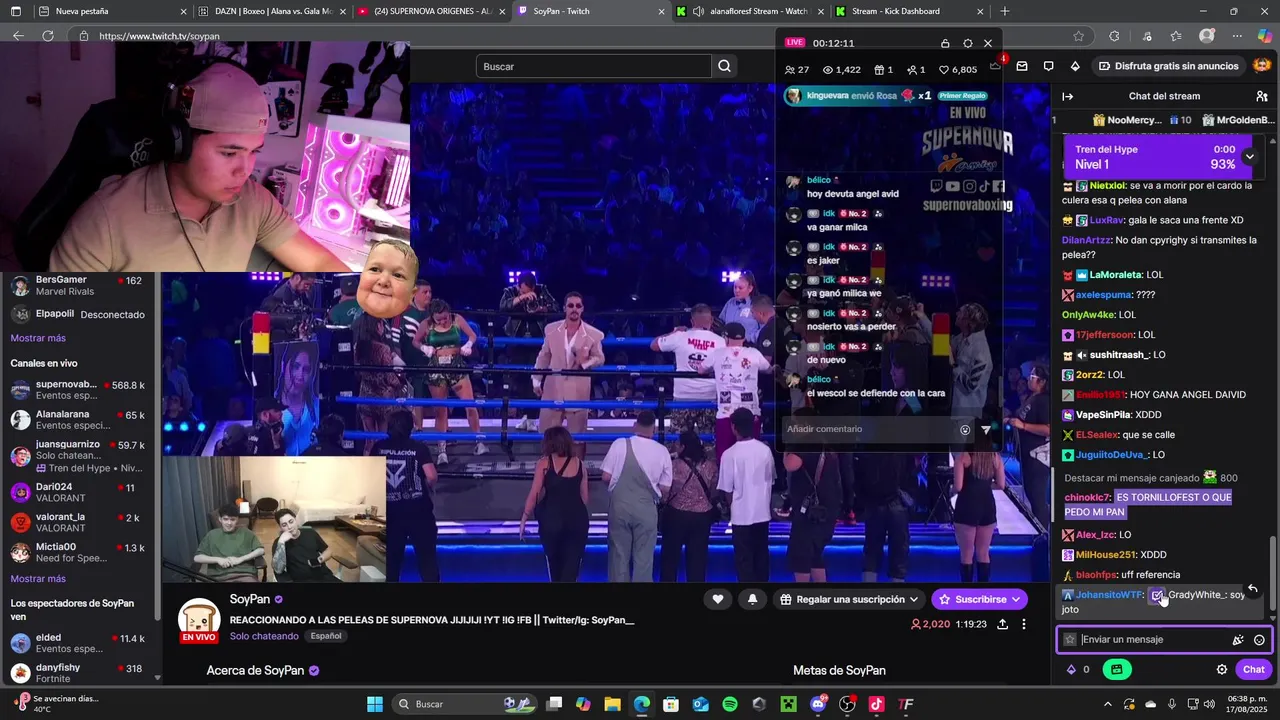Open Spotify from taskbar
The width and height of the screenshot is (1280, 720).
click(x=730, y=704)
